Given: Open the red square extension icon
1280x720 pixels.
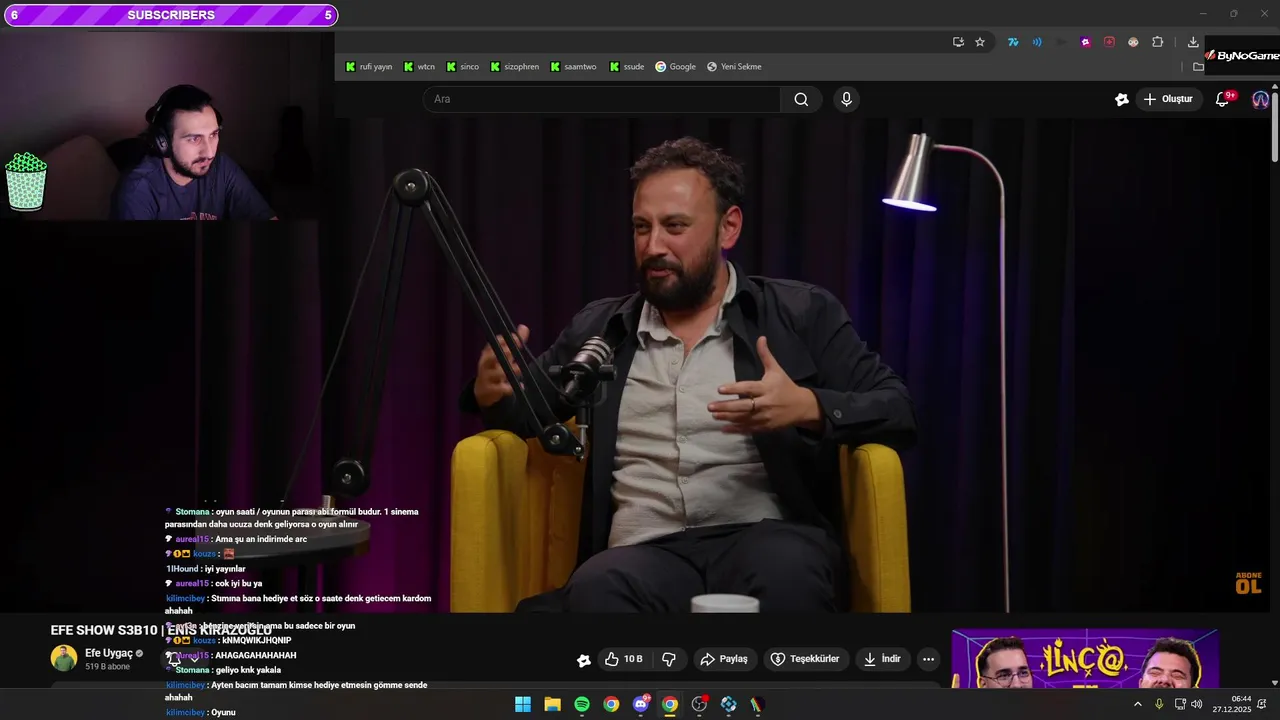Looking at the screenshot, I should [1109, 42].
